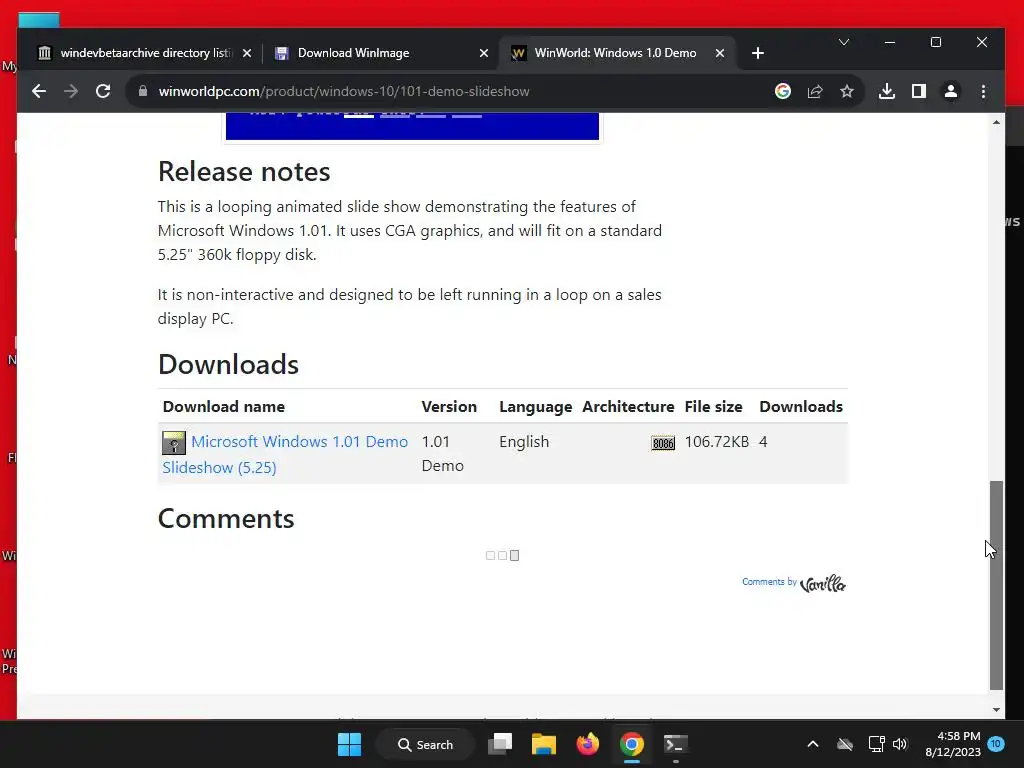
Task: Open the Chrome profile menu
Action: [x=951, y=91]
